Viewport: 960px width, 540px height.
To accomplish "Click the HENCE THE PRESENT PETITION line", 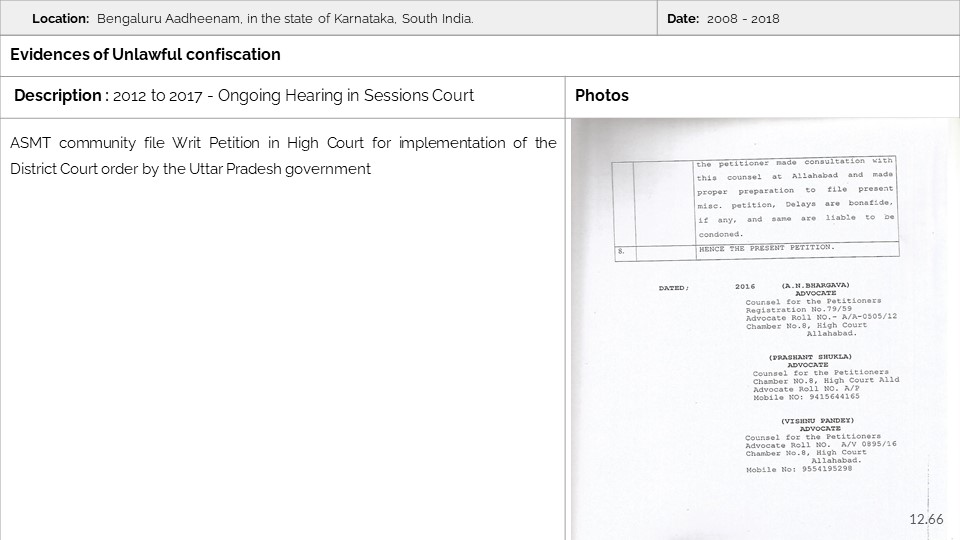I will (x=765, y=247).
